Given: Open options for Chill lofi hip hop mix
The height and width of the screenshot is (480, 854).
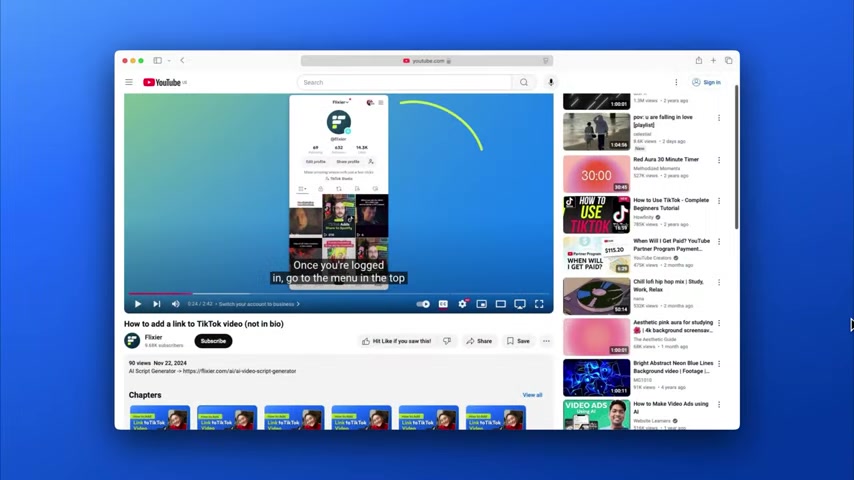Looking at the screenshot, I should (719, 282).
